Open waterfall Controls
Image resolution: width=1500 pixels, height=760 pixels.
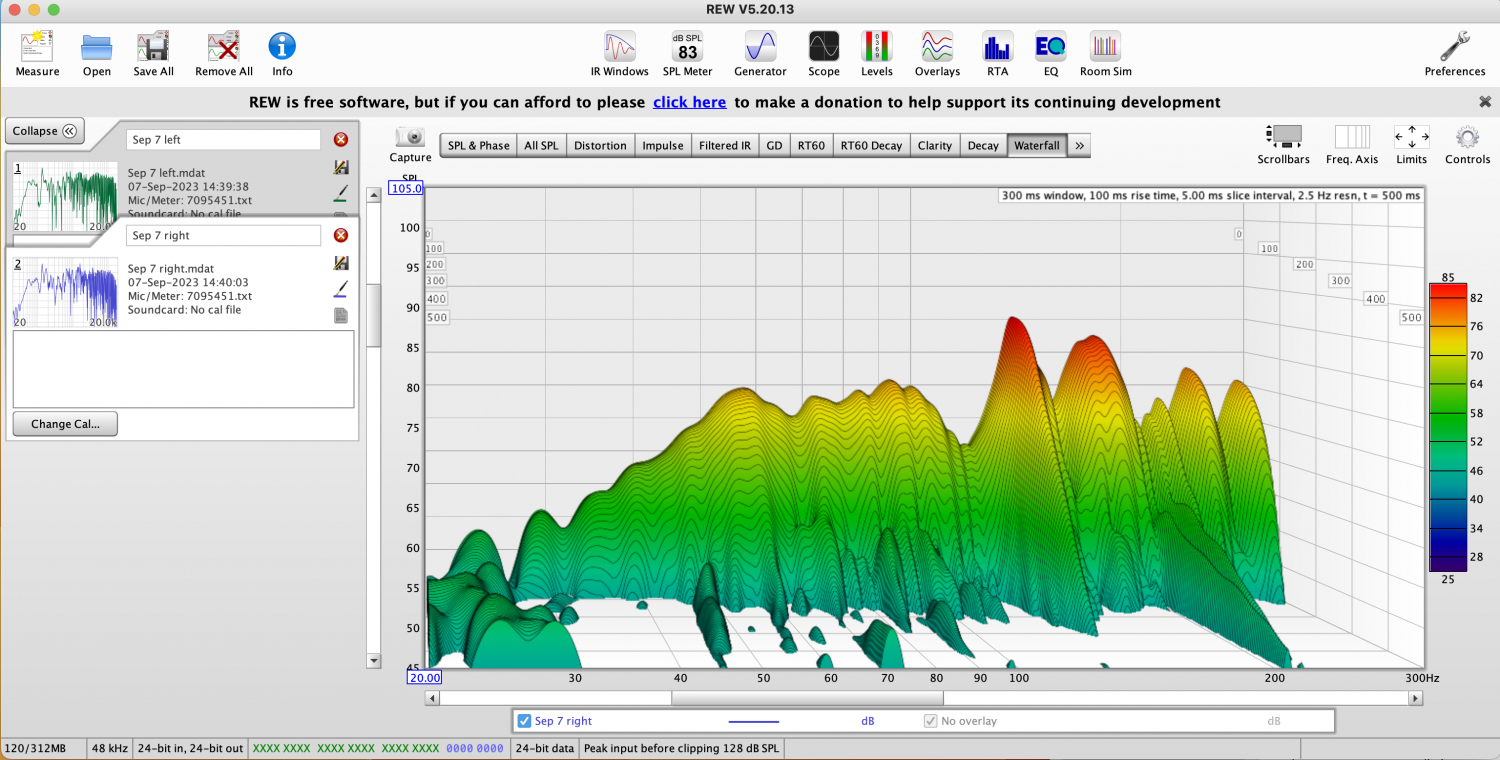[1467, 145]
